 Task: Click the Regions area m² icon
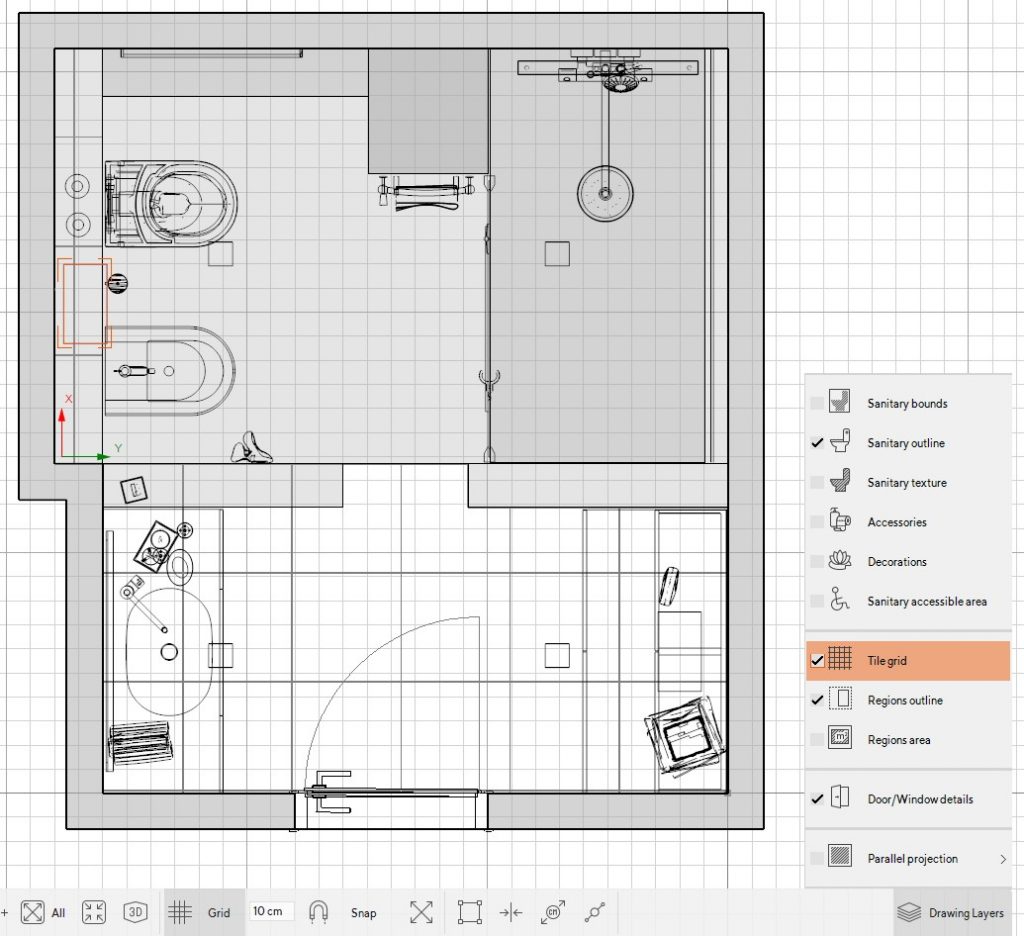coord(840,739)
